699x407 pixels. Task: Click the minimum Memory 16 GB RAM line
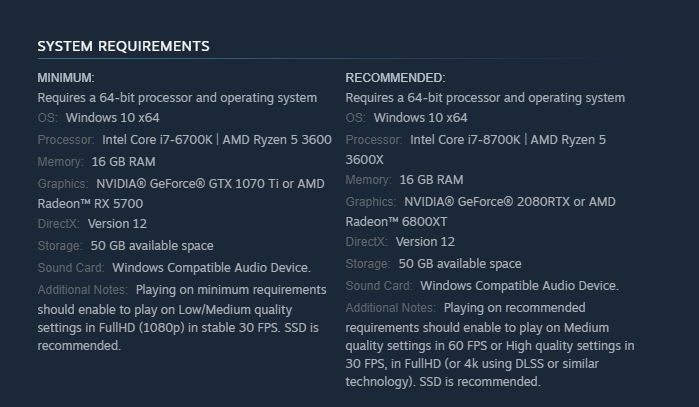click(96, 162)
